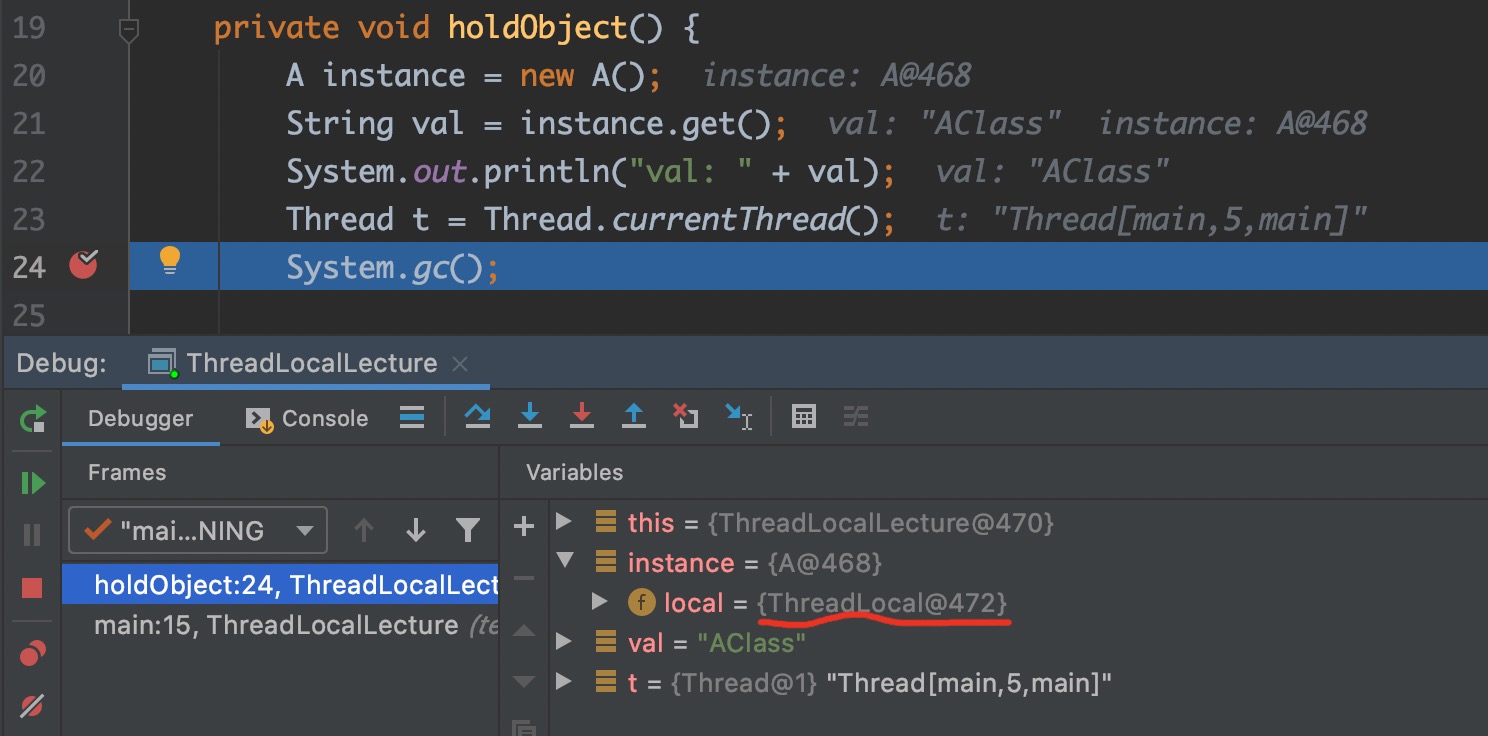Click the Step Over button

click(478, 417)
